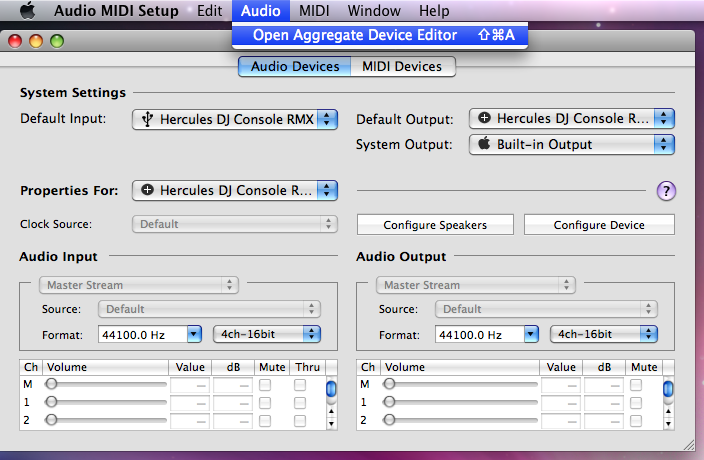This screenshot has width=704, height=460.
Task: Click the yellow minimize window button
Action: tap(37, 41)
